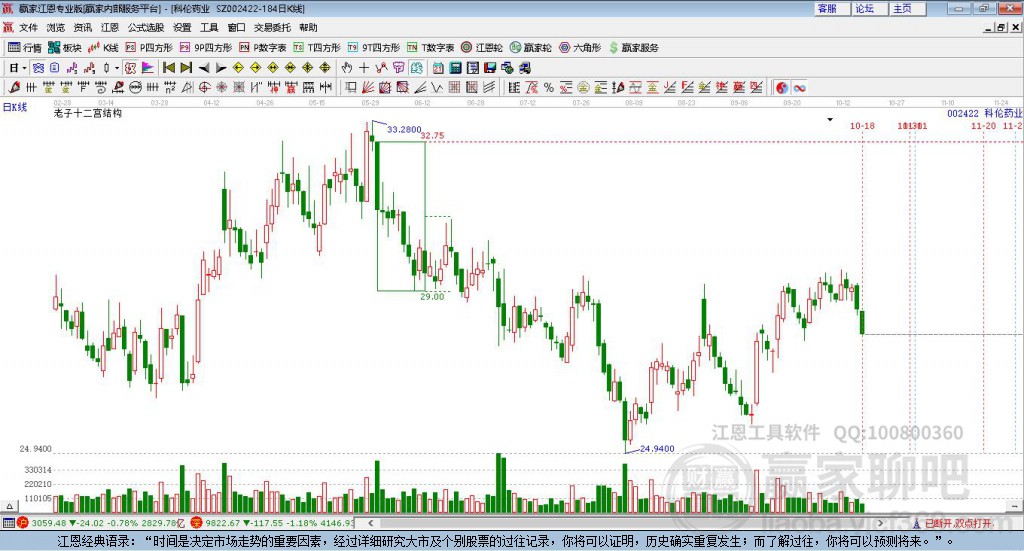This screenshot has height=551, width=1024.
Task: Open the 板块 sectors view
Action: point(65,48)
